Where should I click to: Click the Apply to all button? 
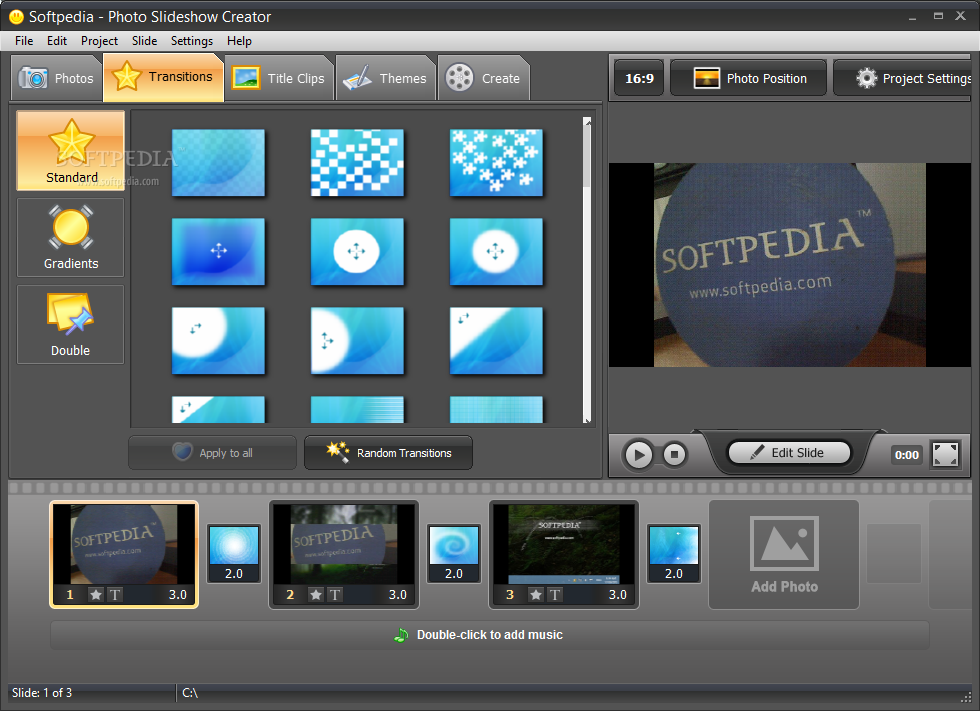[x=212, y=452]
